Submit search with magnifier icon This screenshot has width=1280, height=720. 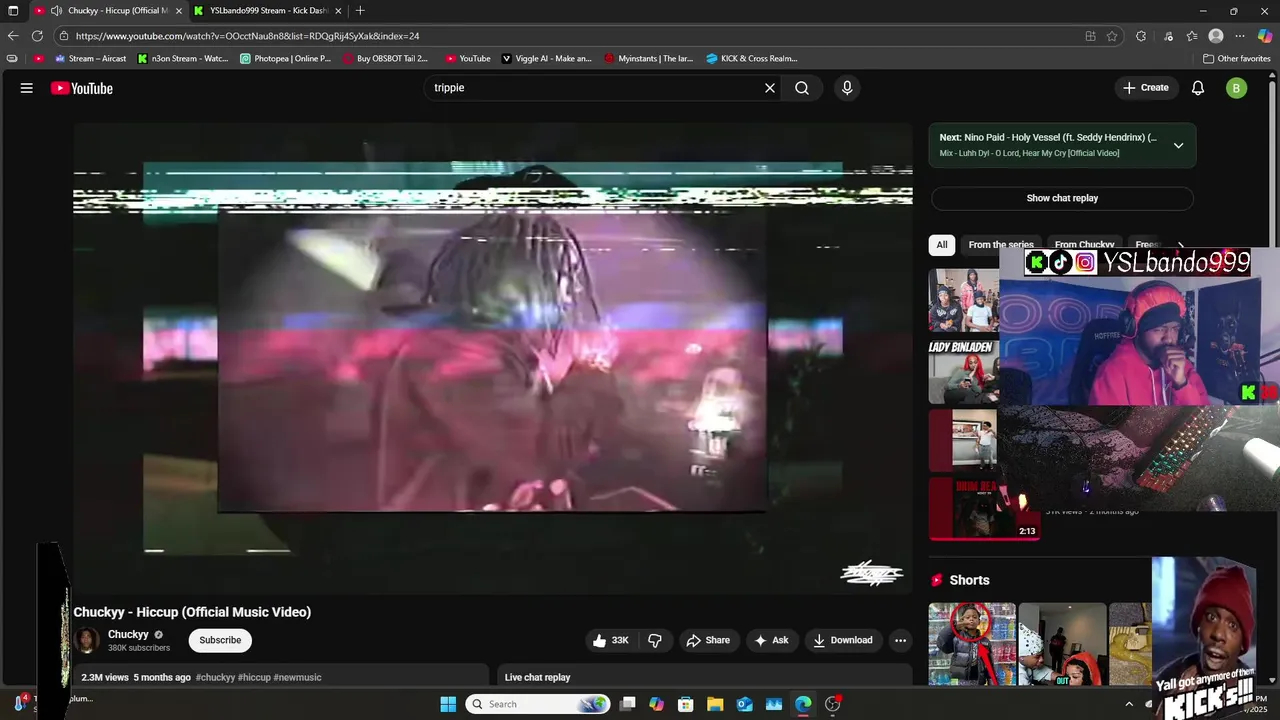[802, 88]
